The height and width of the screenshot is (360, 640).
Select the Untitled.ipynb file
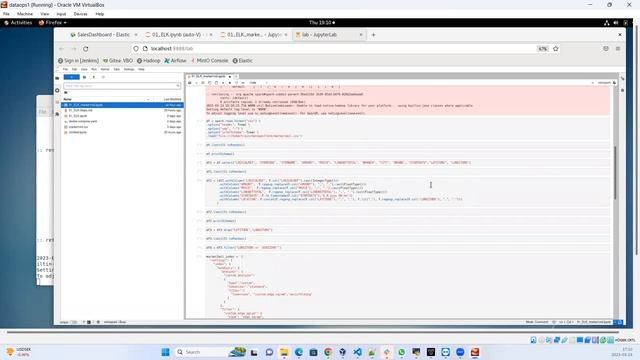point(122,132)
